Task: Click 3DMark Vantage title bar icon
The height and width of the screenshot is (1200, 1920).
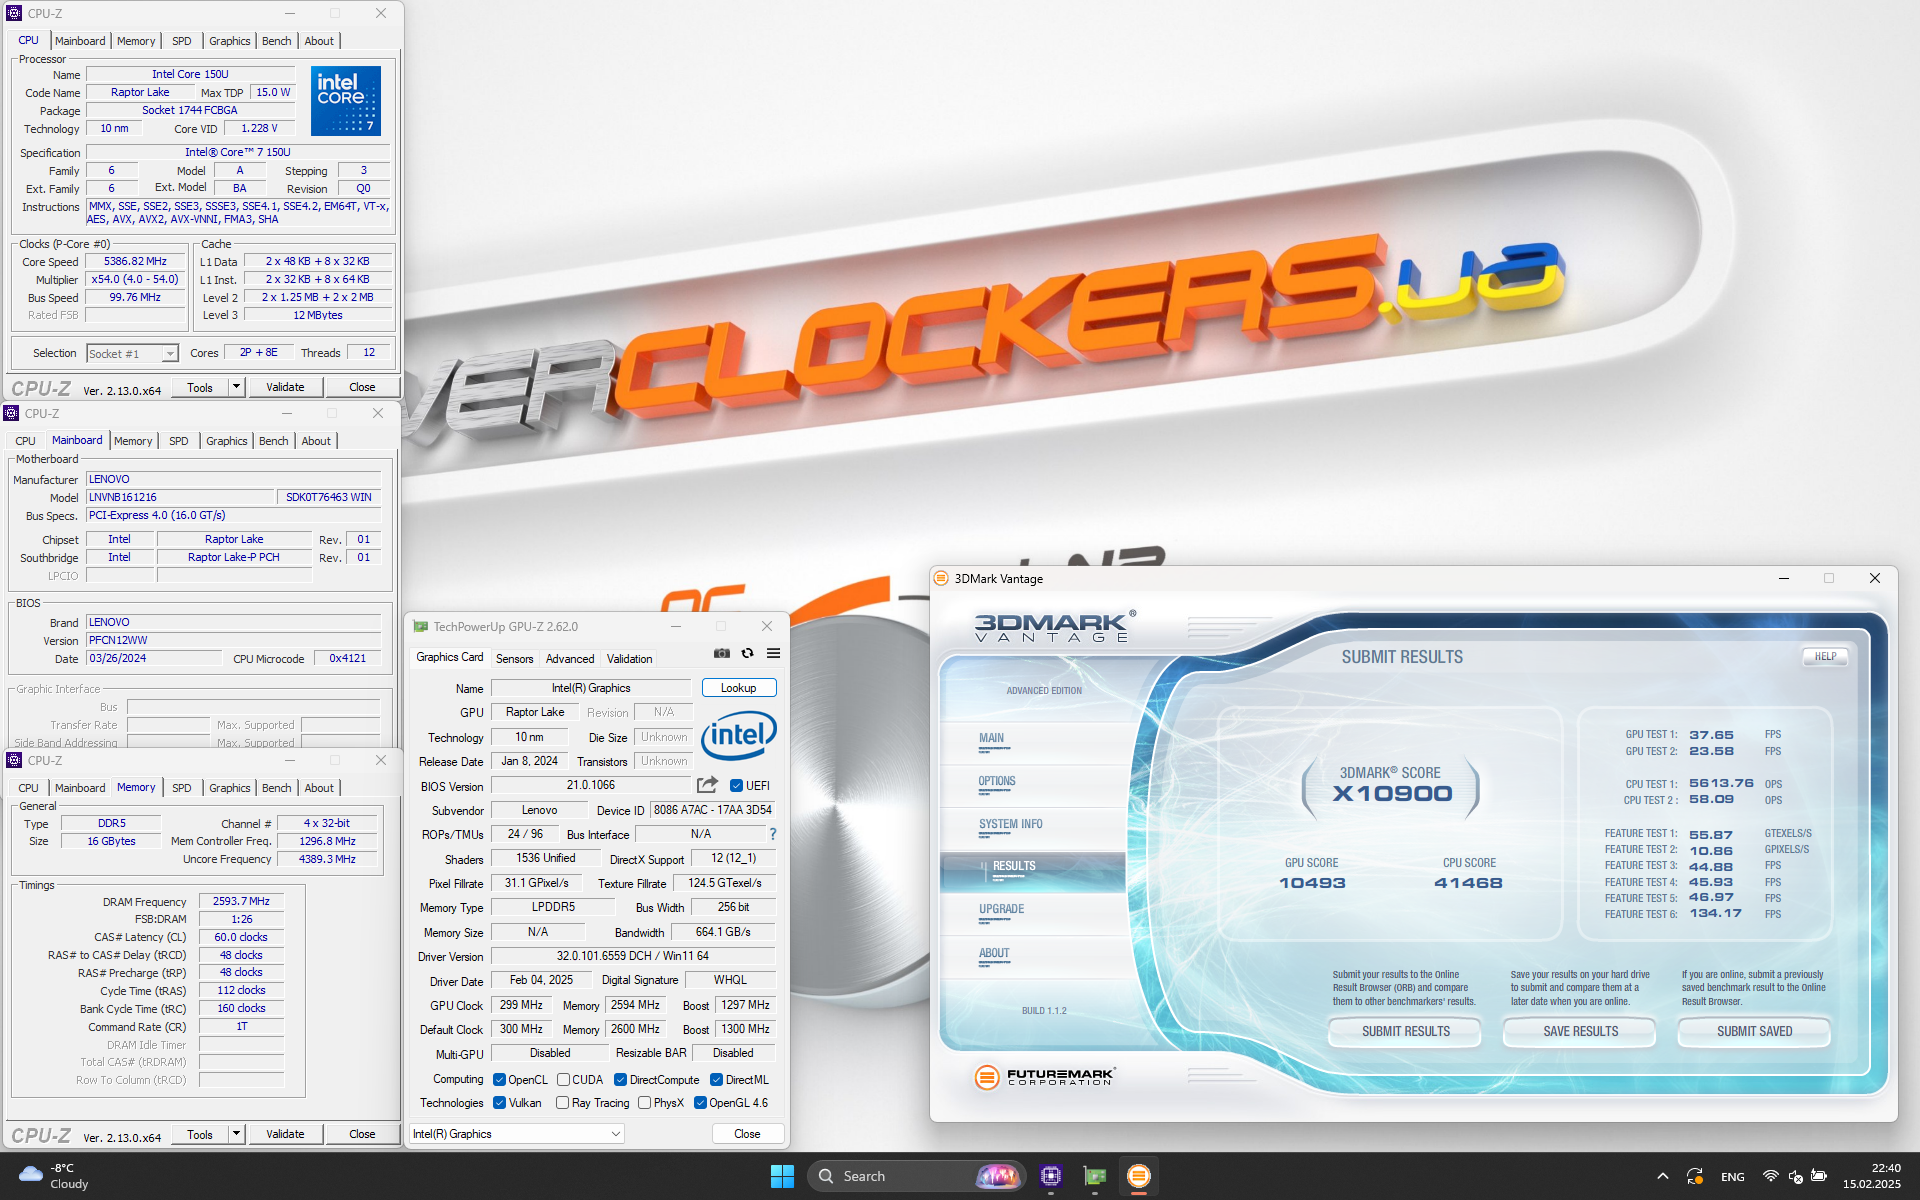Action: click(x=940, y=578)
